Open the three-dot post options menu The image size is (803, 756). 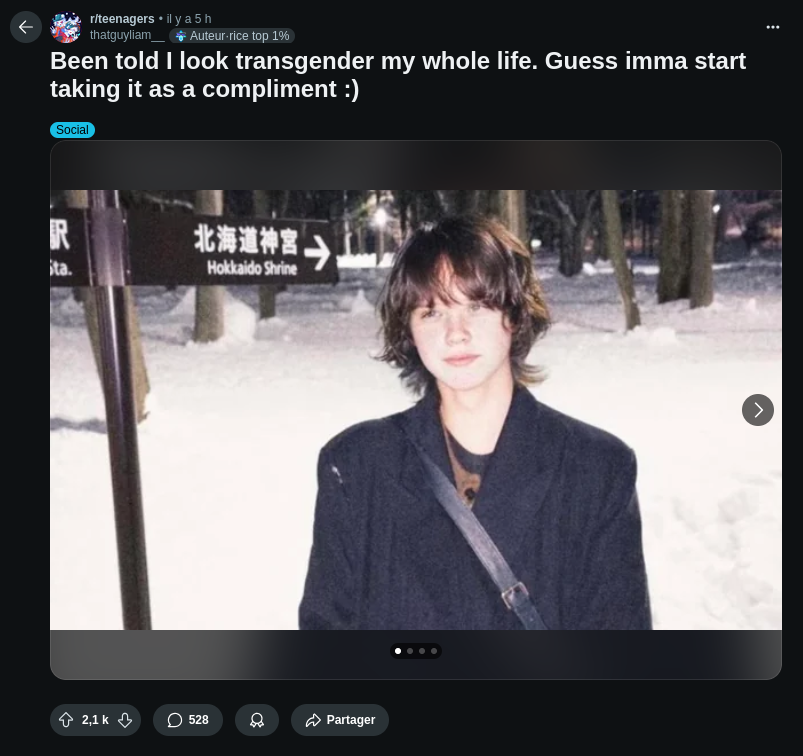[x=772, y=27]
